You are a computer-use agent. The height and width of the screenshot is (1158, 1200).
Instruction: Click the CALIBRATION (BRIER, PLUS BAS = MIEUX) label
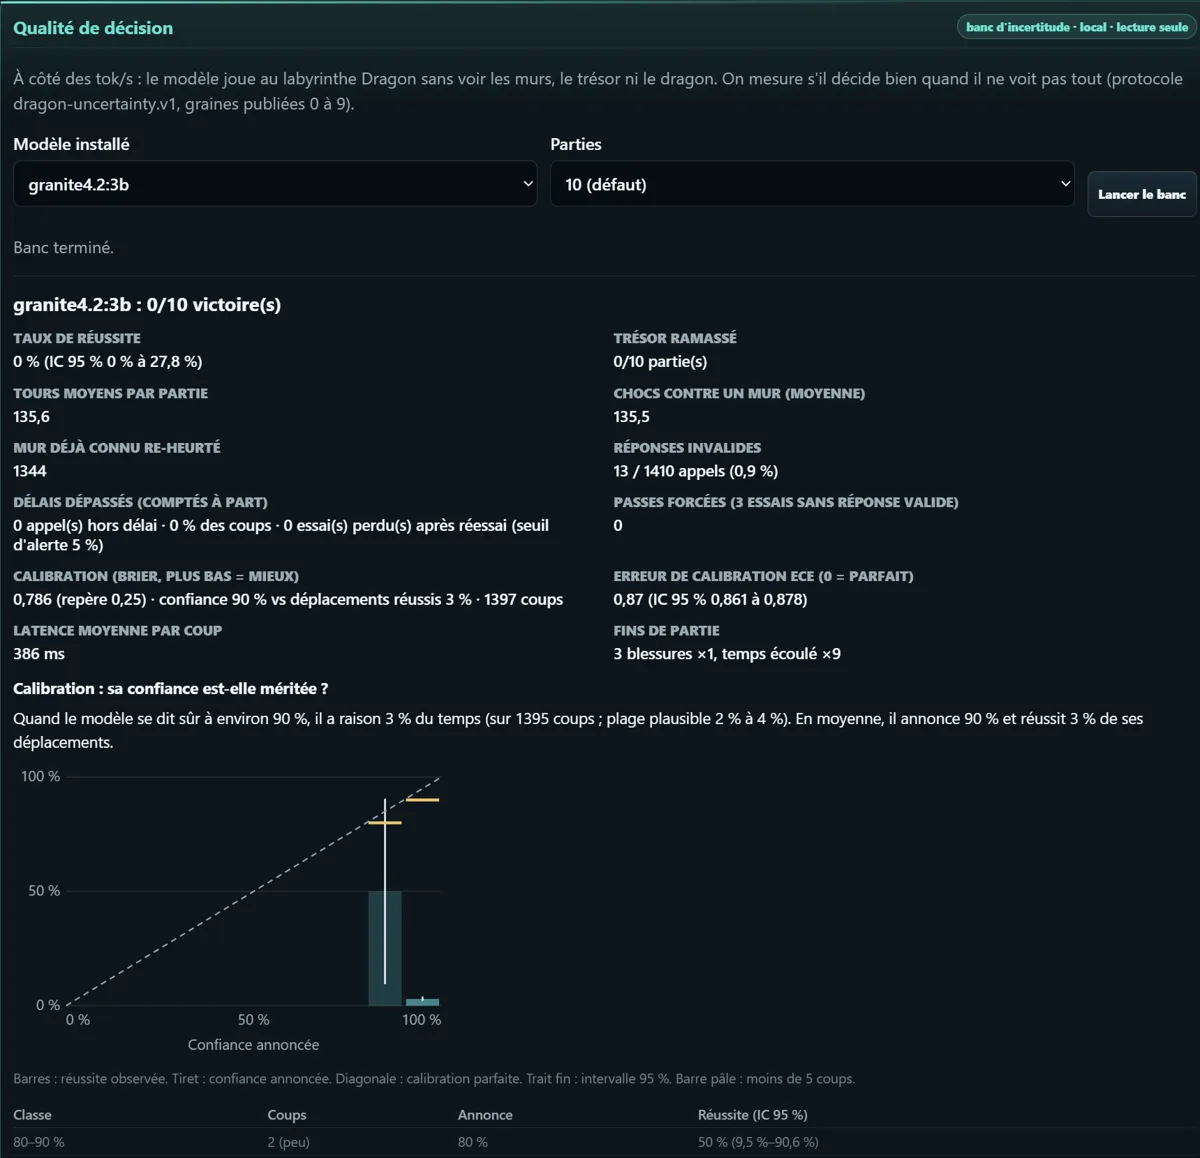point(156,576)
